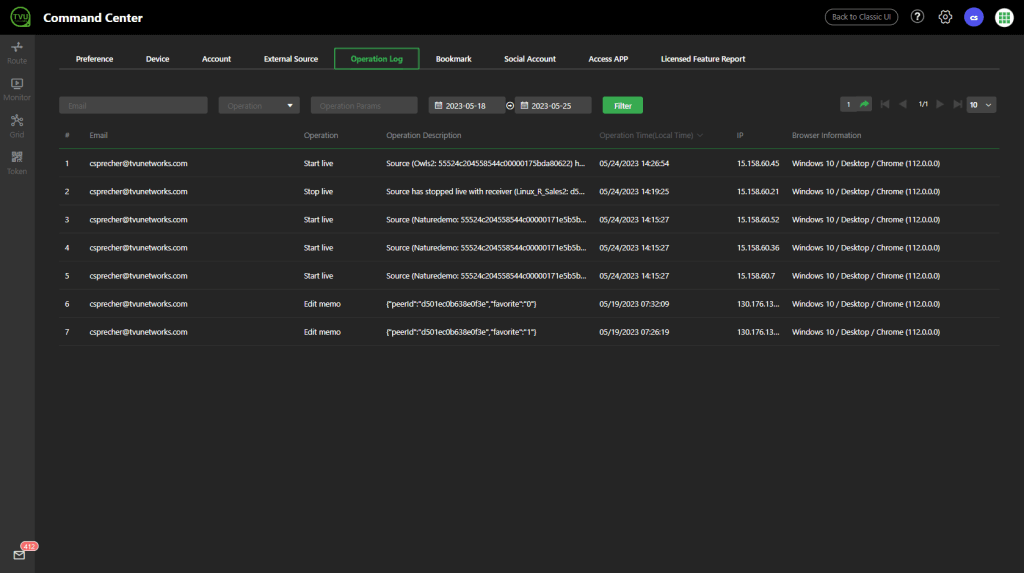Open start date picker 2023-05-18

(x=466, y=105)
